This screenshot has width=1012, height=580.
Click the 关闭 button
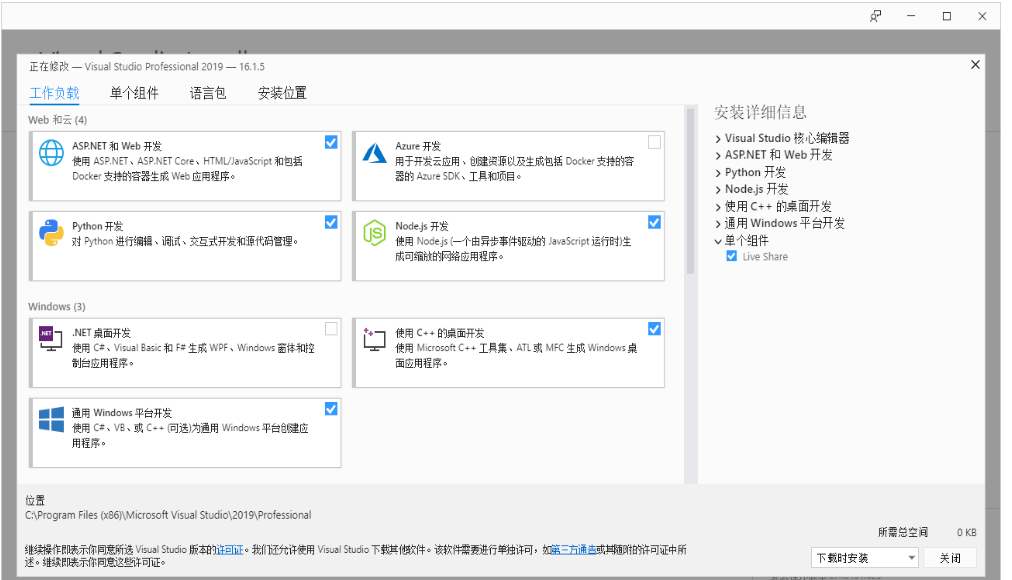click(x=950, y=557)
